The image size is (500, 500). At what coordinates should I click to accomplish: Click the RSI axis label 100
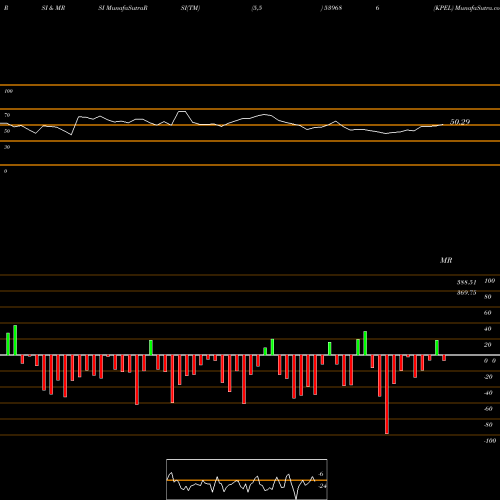[x=8, y=91]
